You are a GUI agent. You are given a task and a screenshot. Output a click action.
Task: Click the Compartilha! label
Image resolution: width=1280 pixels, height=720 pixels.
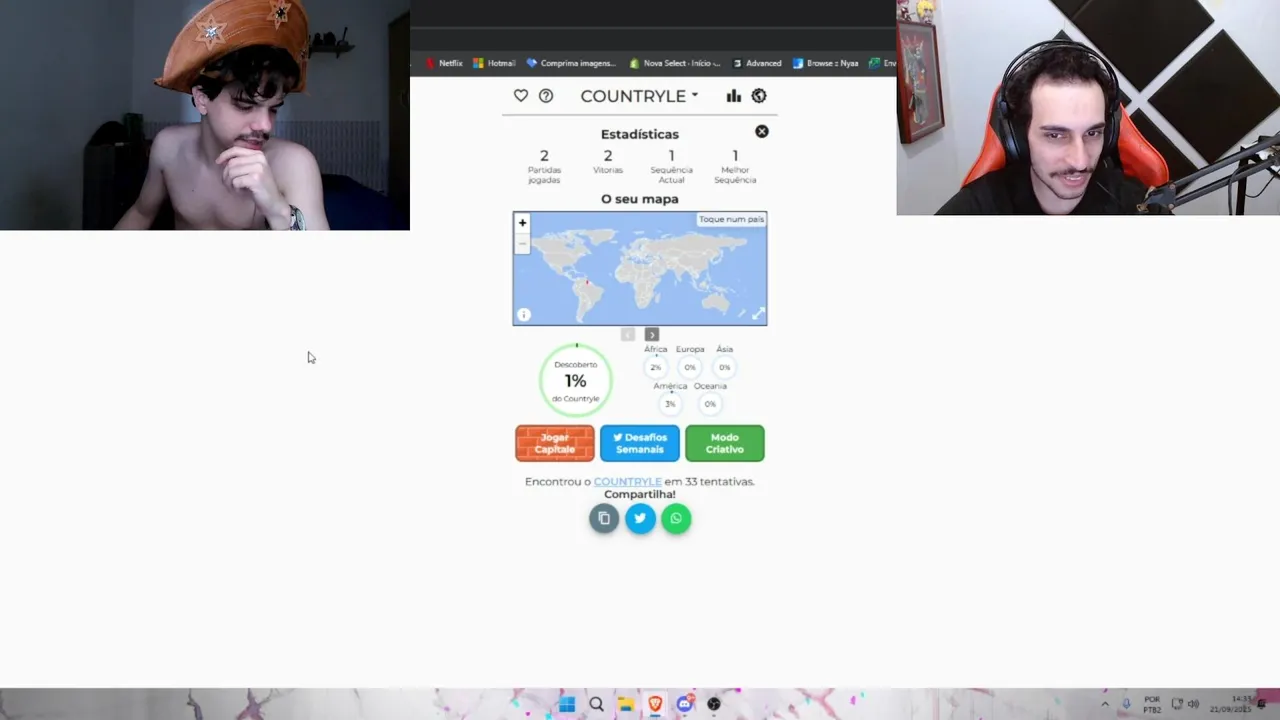(640, 494)
